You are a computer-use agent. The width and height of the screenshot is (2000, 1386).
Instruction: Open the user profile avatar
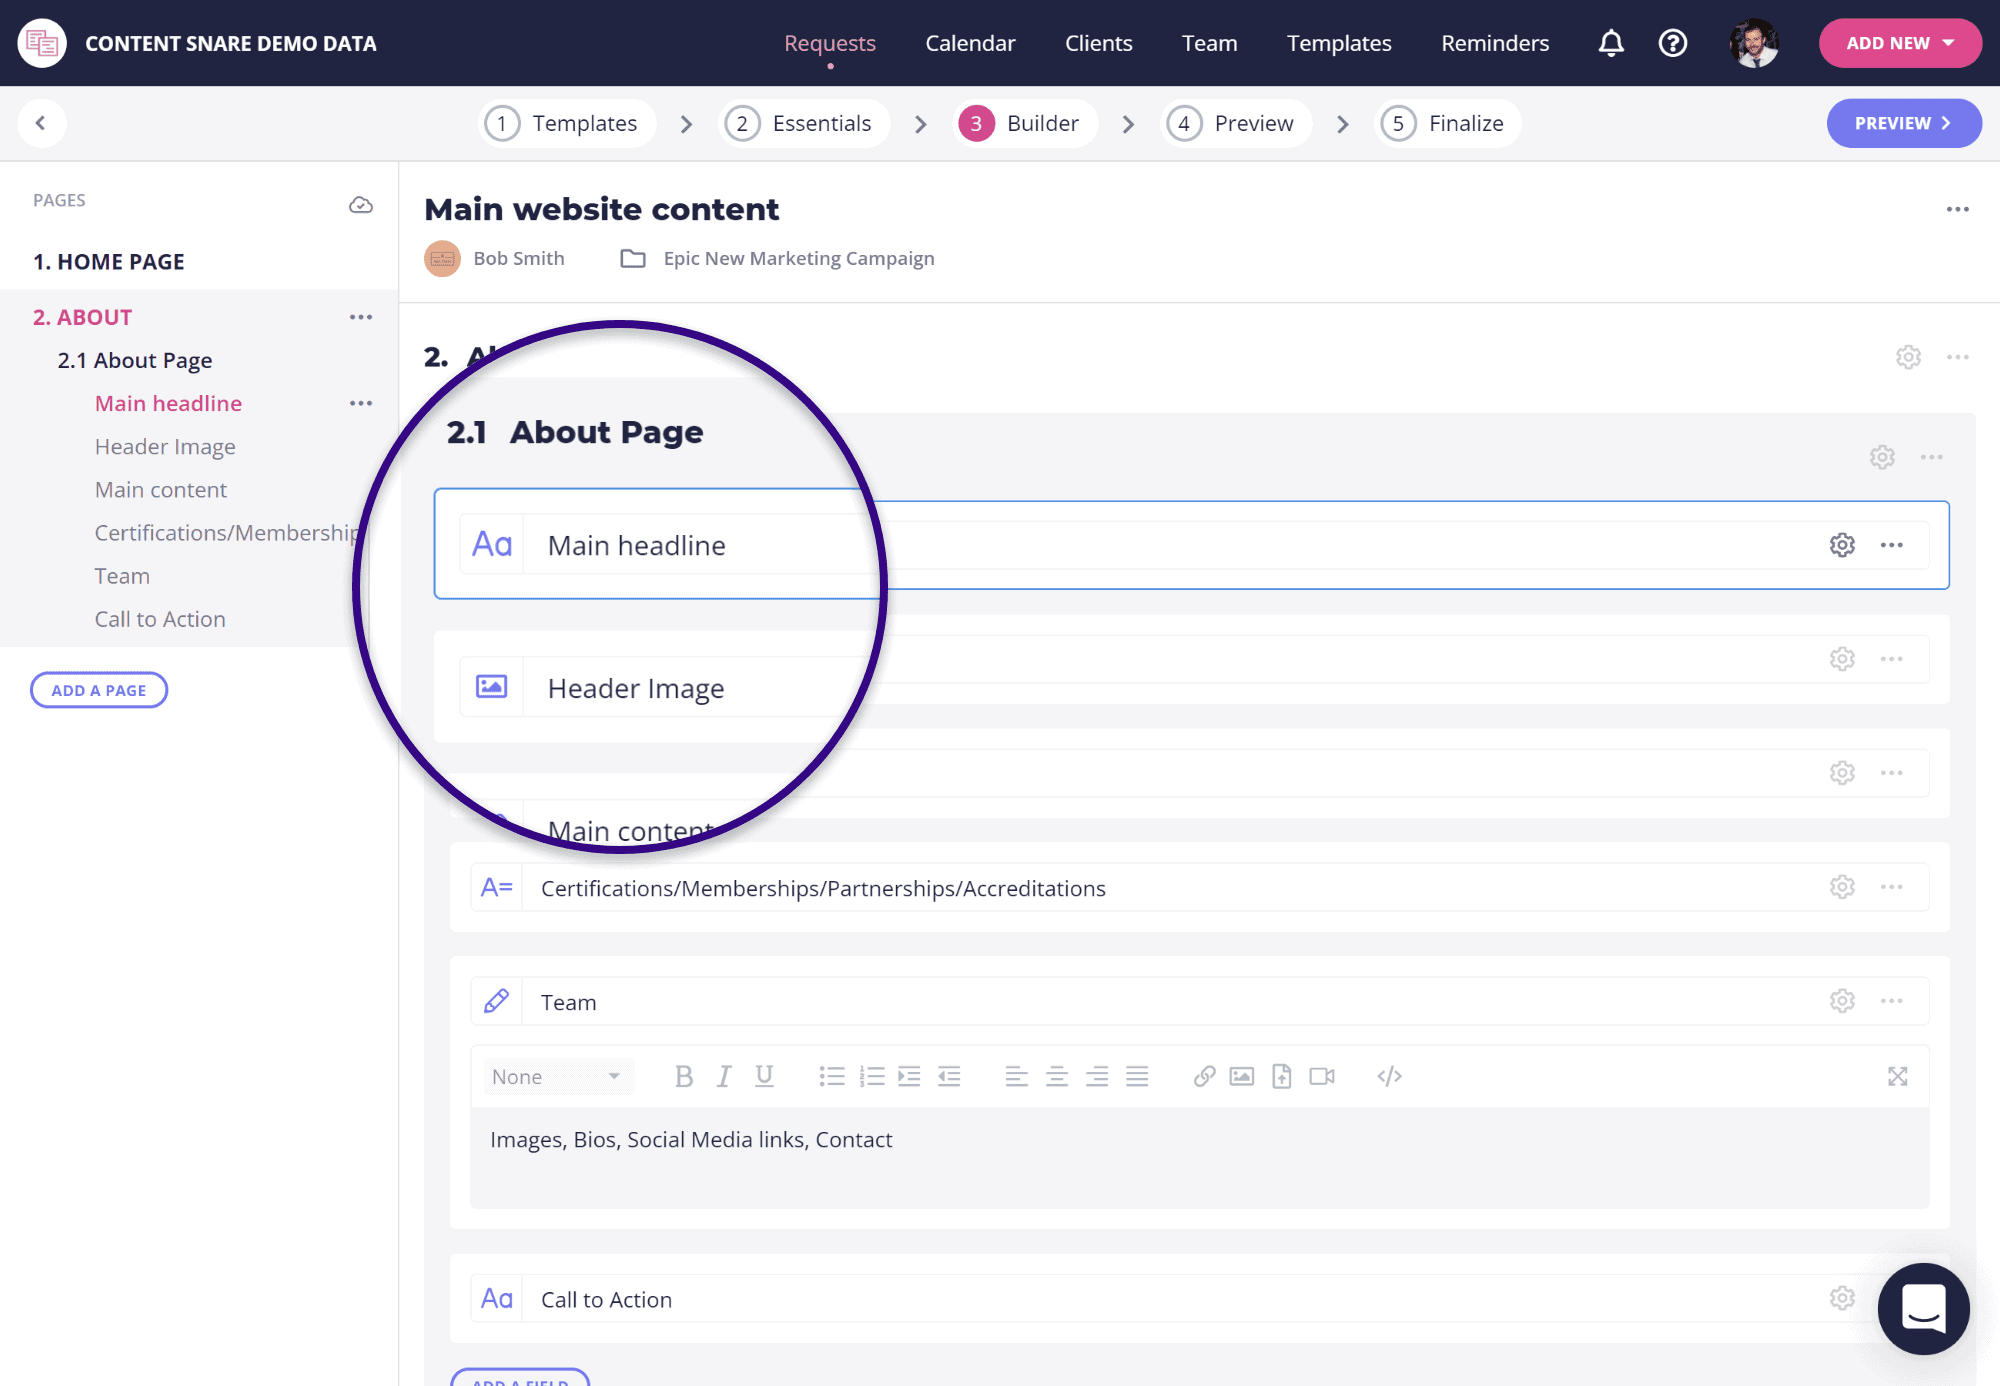coord(1754,43)
